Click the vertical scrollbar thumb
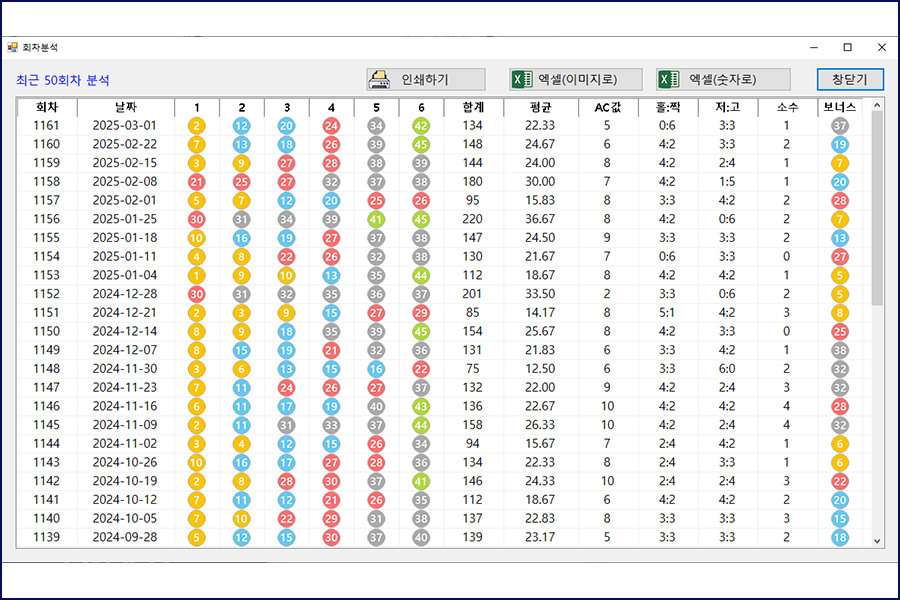Image resolution: width=900 pixels, height=600 pixels. 877,208
